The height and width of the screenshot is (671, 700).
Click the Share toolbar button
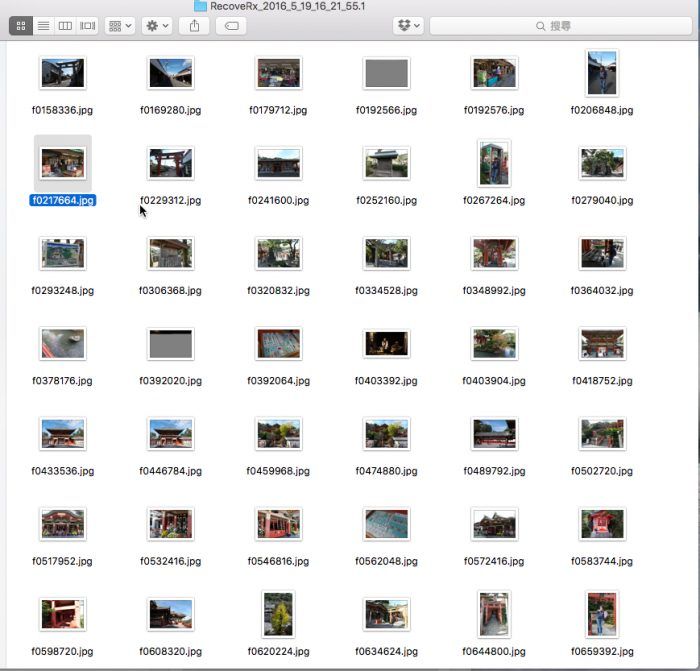coord(194,26)
